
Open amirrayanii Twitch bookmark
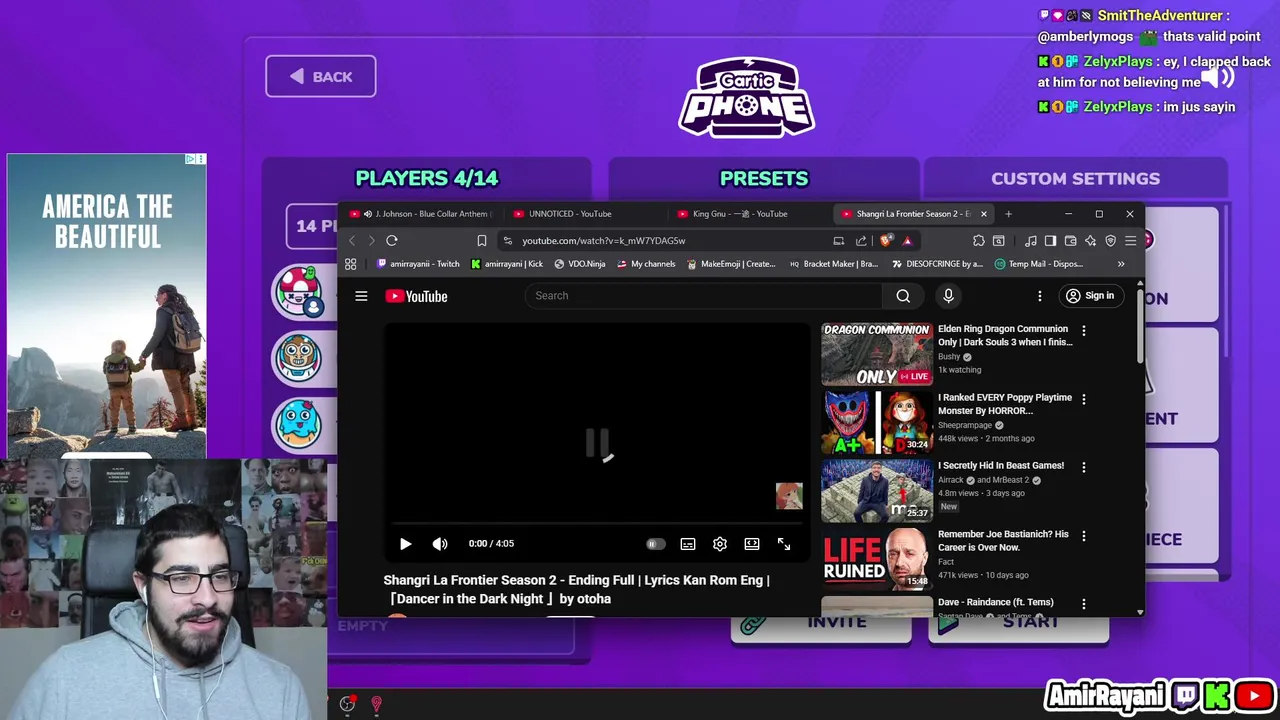(418, 264)
